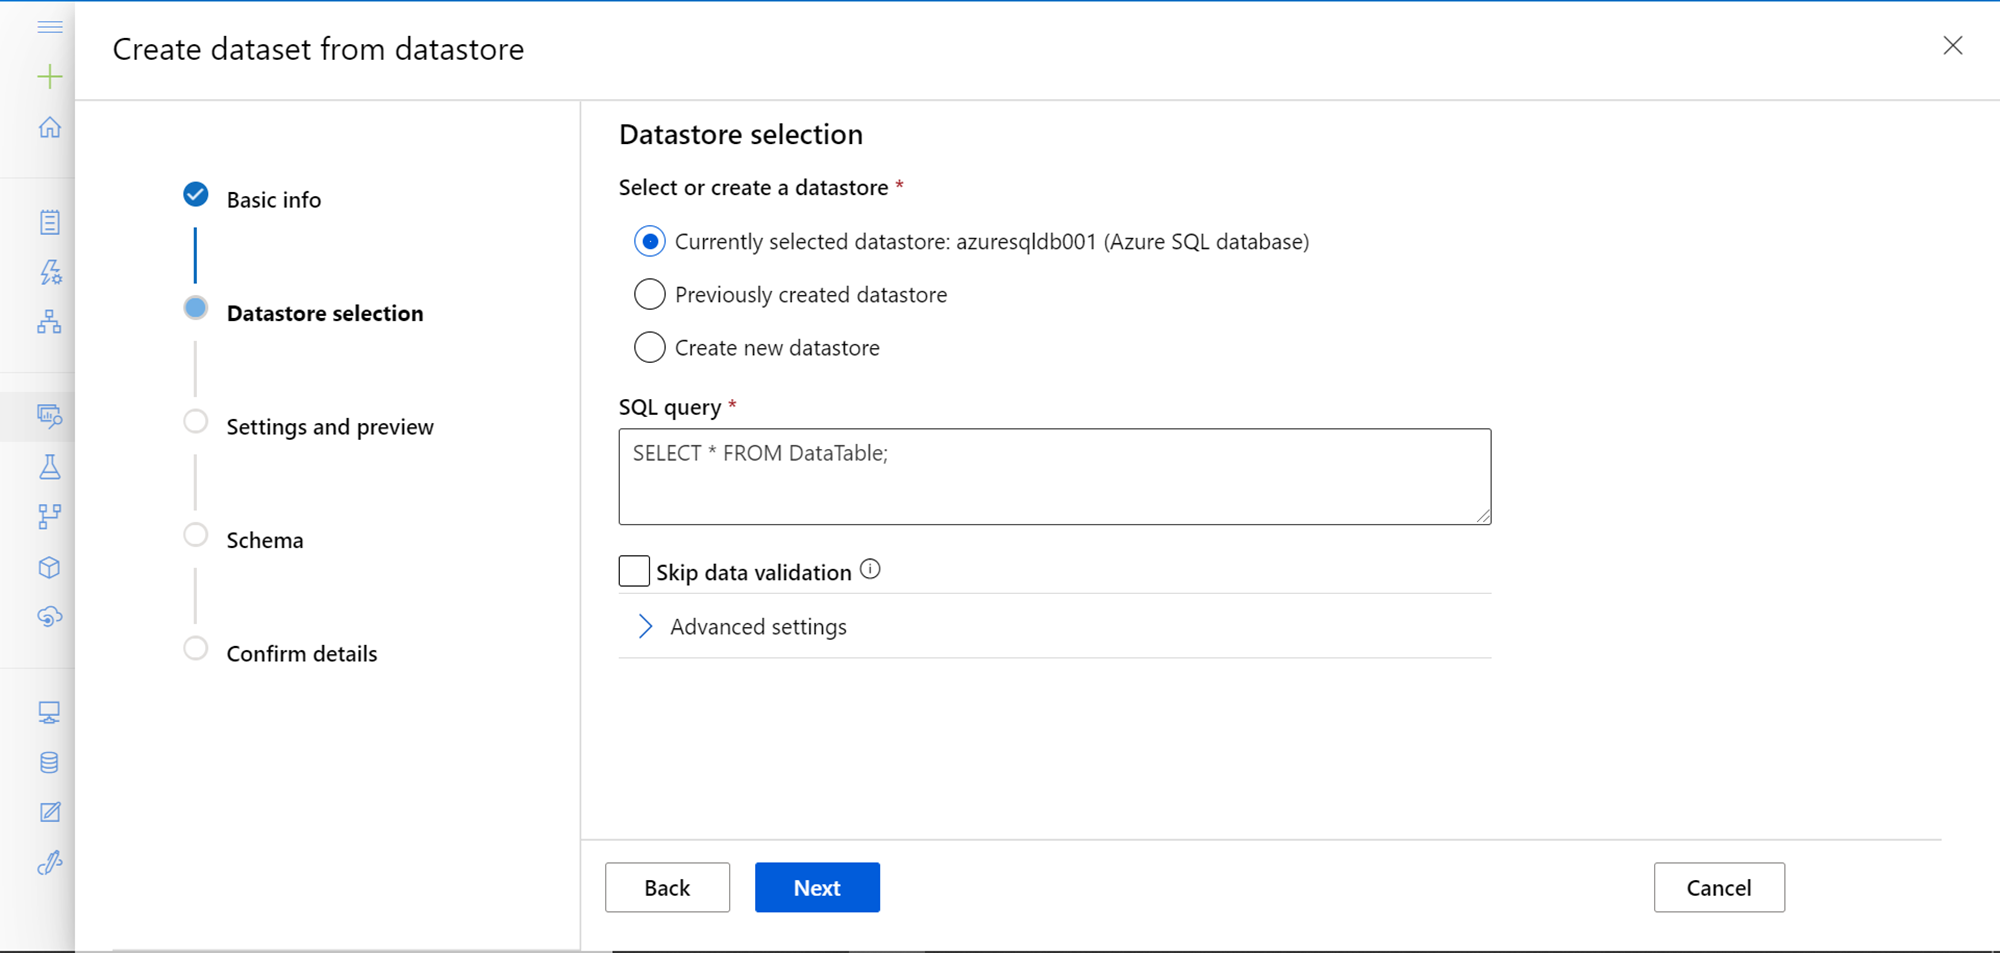The width and height of the screenshot is (2000, 953).
Task: Select the currently selected datastore azuresqldb001 option
Action: click(650, 242)
